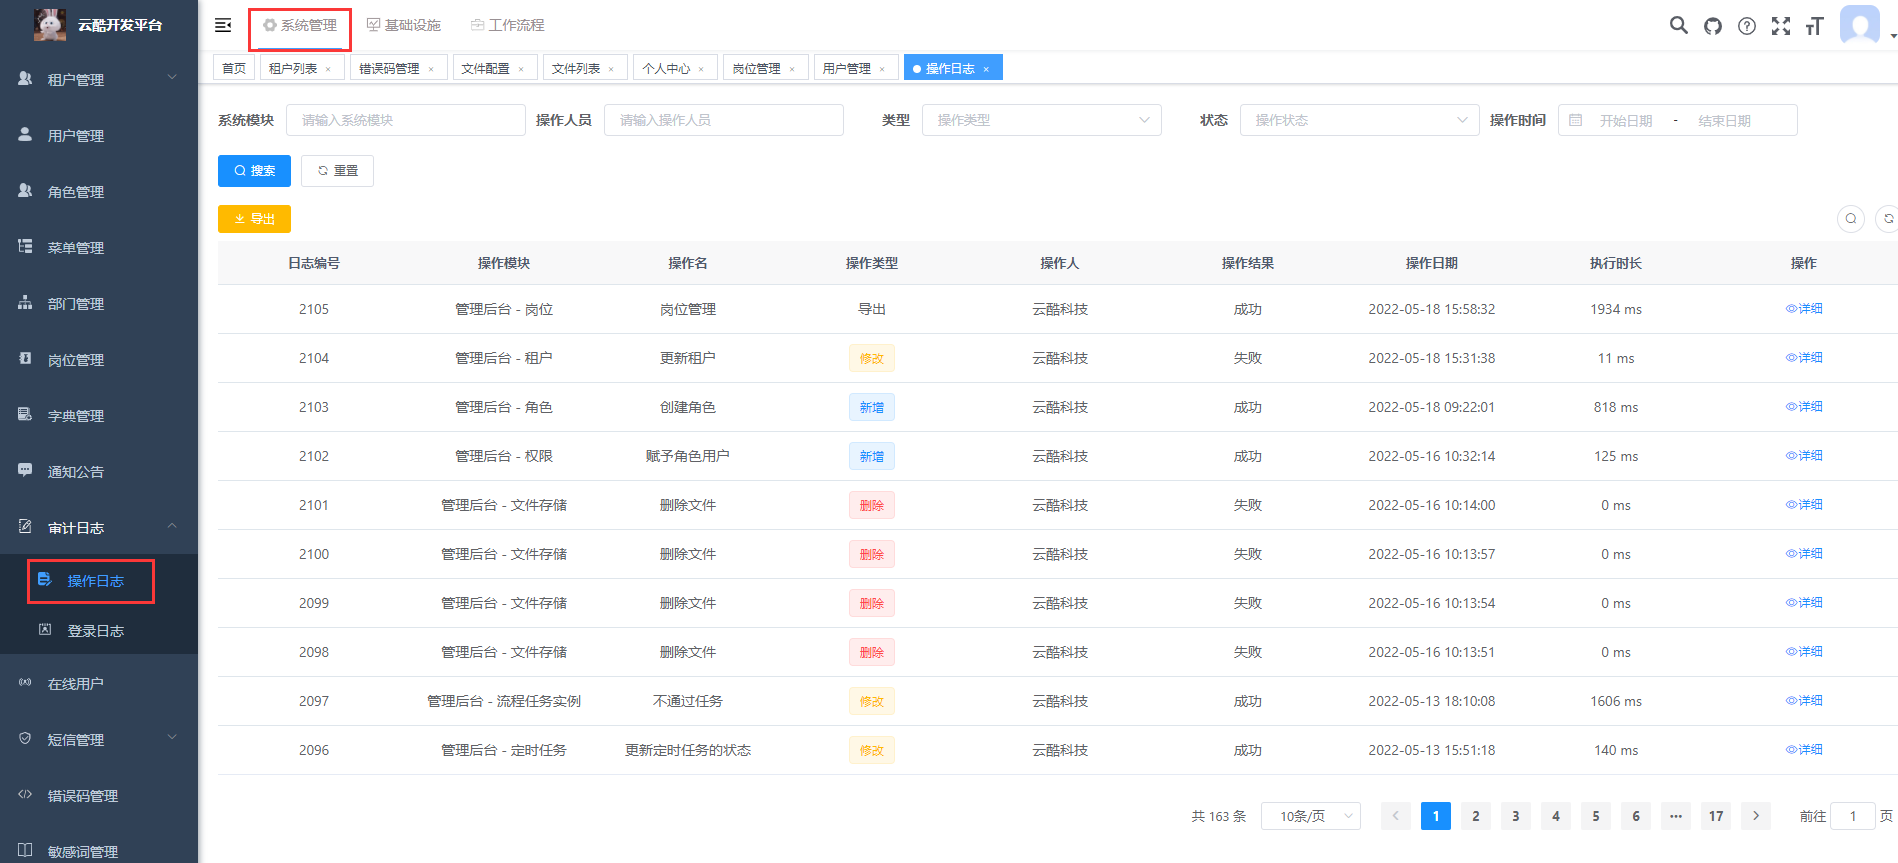The height and width of the screenshot is (863, 1898).
Task: Open 字典管理 in the sidebar
Action: tap(99, 415)
